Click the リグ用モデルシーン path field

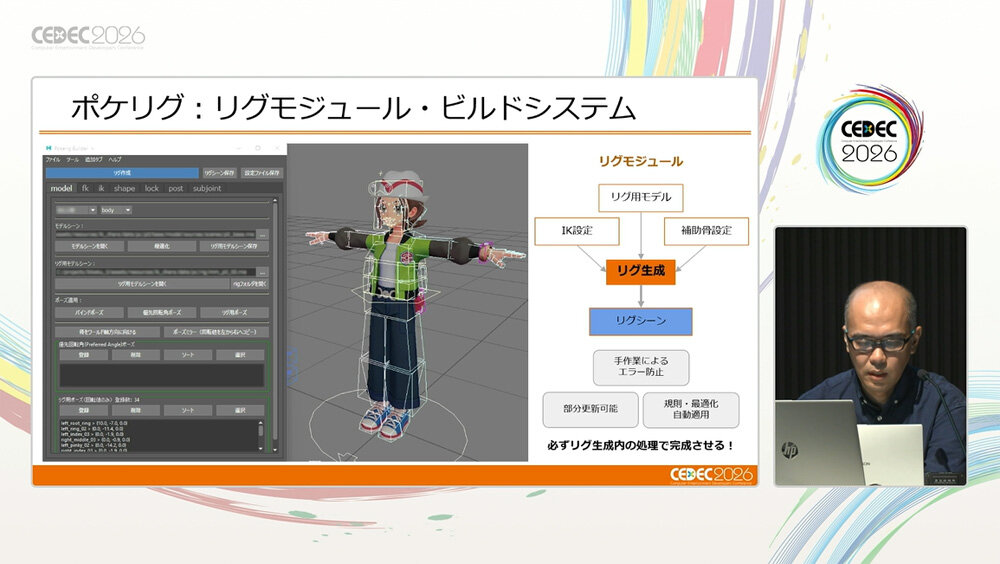pos(156,272)
